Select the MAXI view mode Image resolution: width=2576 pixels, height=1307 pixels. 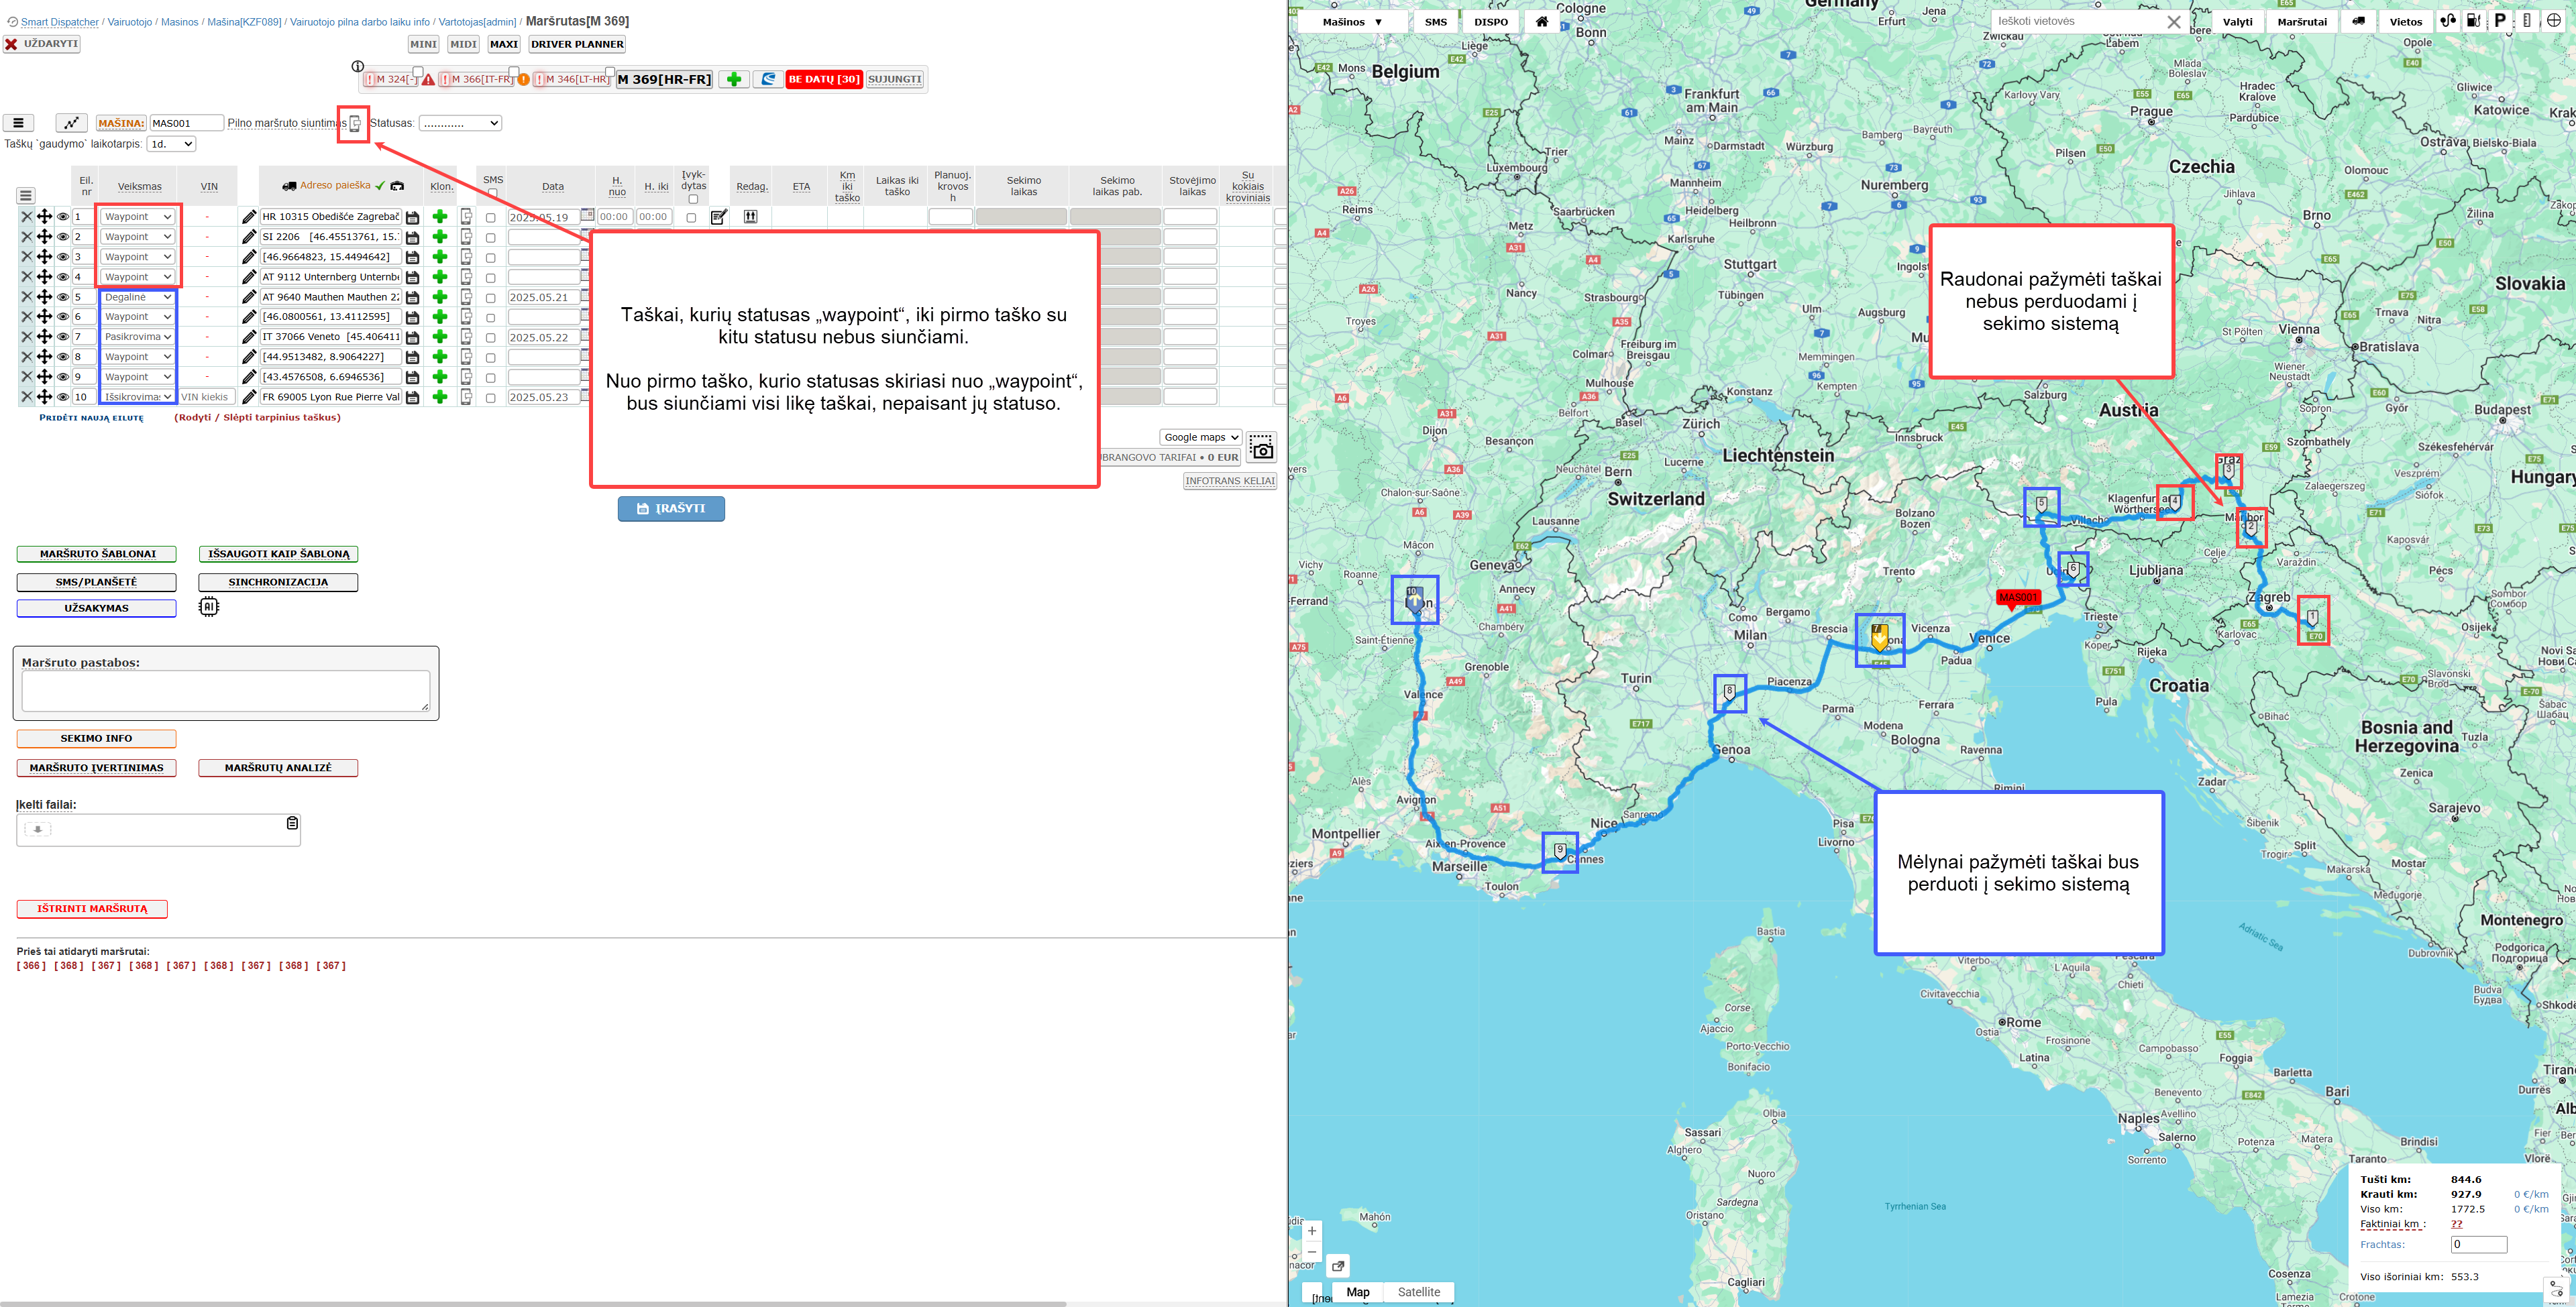(x=504, y=44)
